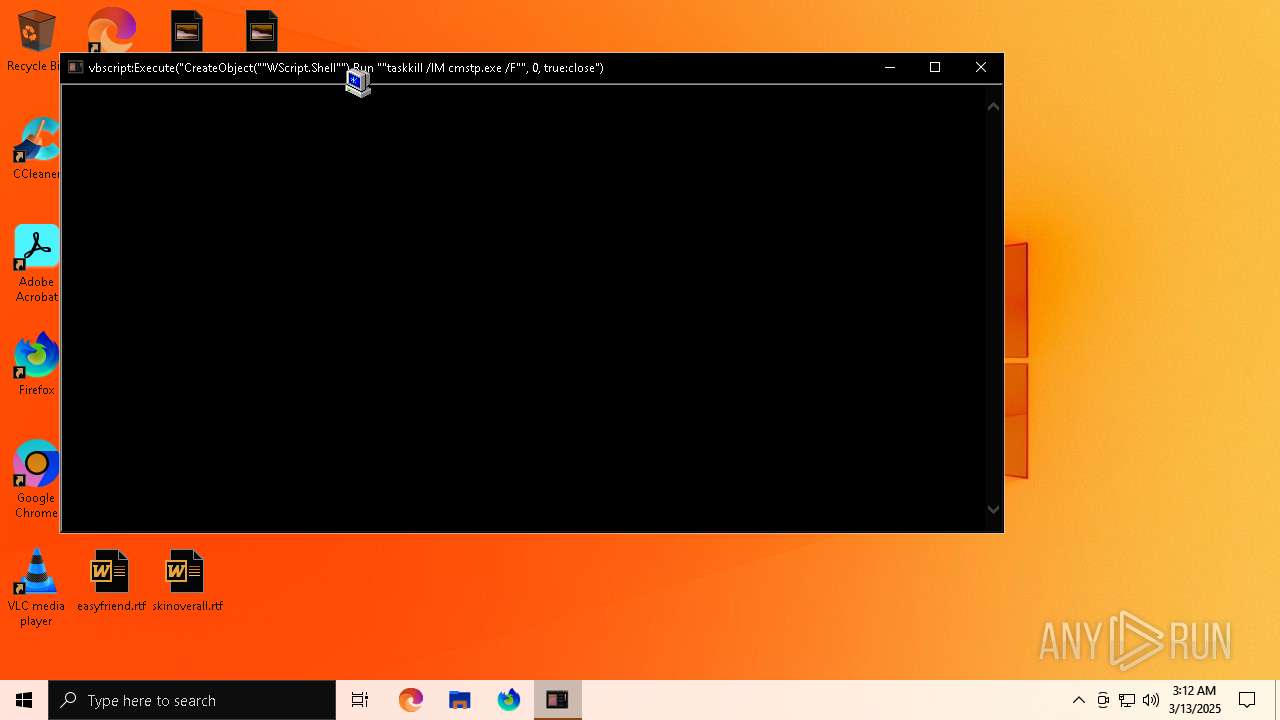Open the Action Center notifications
The width and height of the screenshot is (1280, 720).
point(1247,700)
